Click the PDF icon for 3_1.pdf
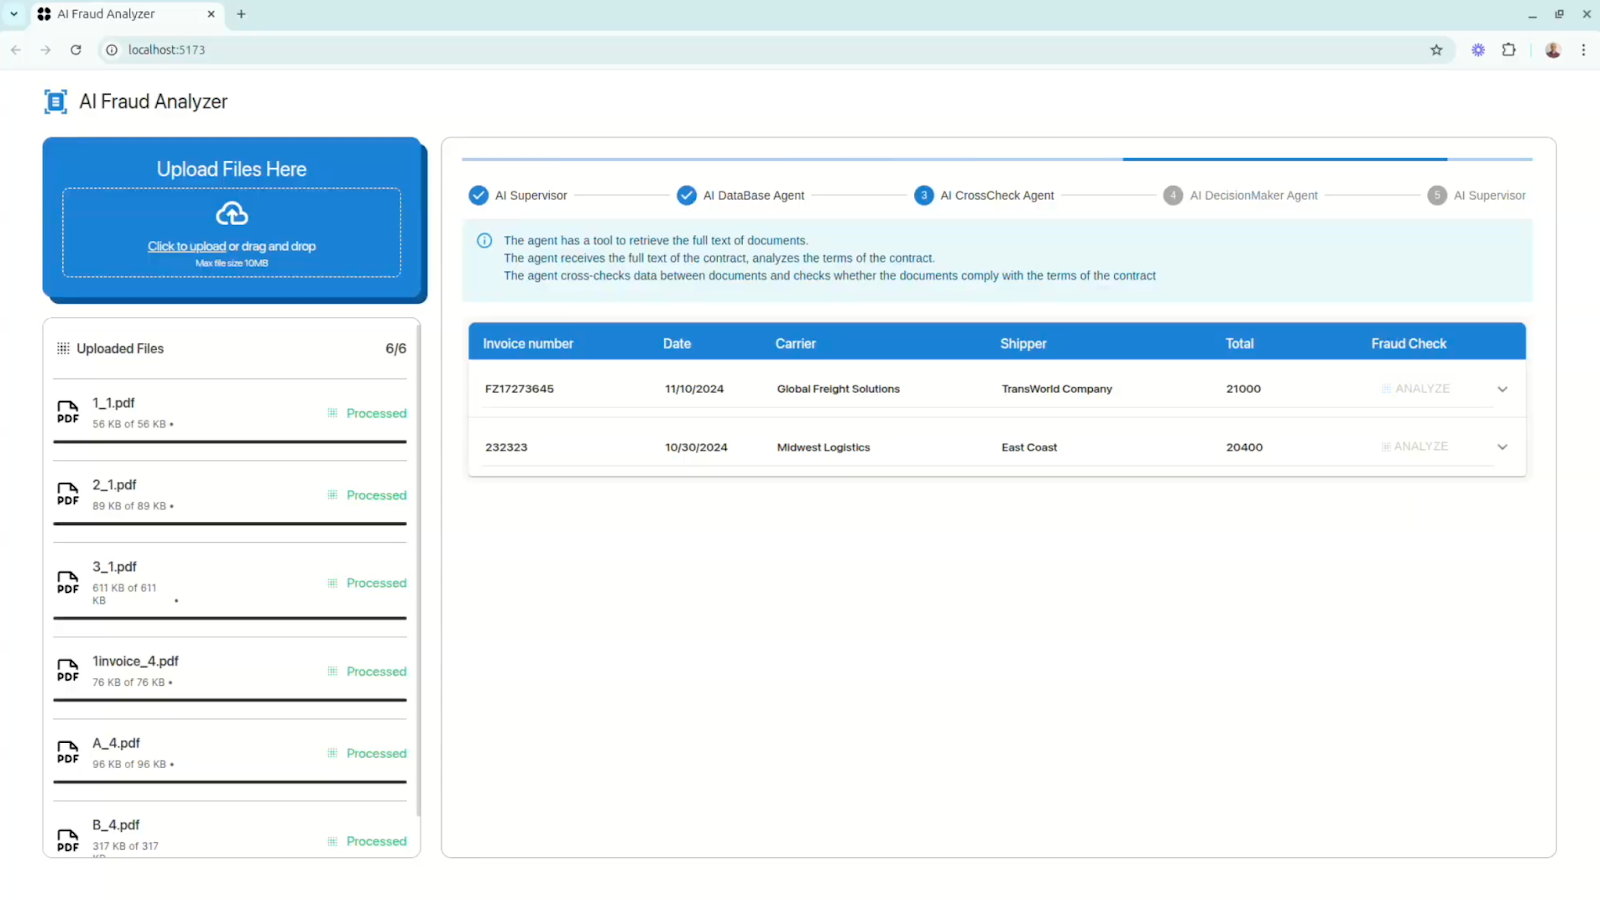This screenshot has height=900, width=1600. coord(68,582)
